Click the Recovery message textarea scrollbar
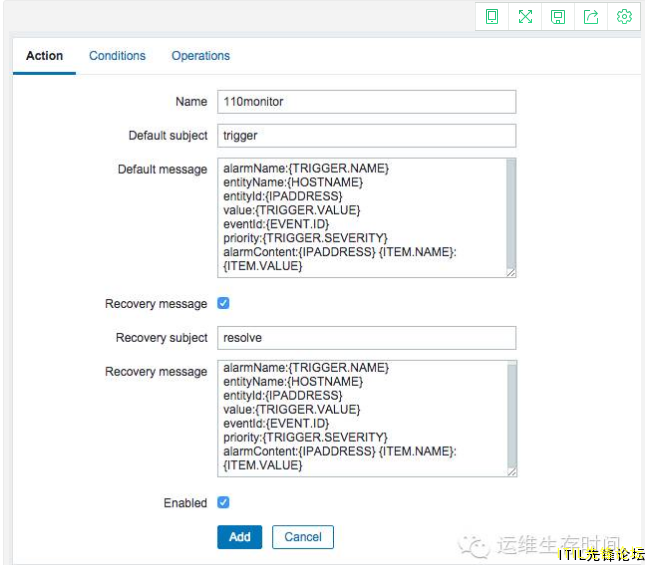The width and height of the screenshot is (645, 565). pyautogui.click(x=512, y=414)
